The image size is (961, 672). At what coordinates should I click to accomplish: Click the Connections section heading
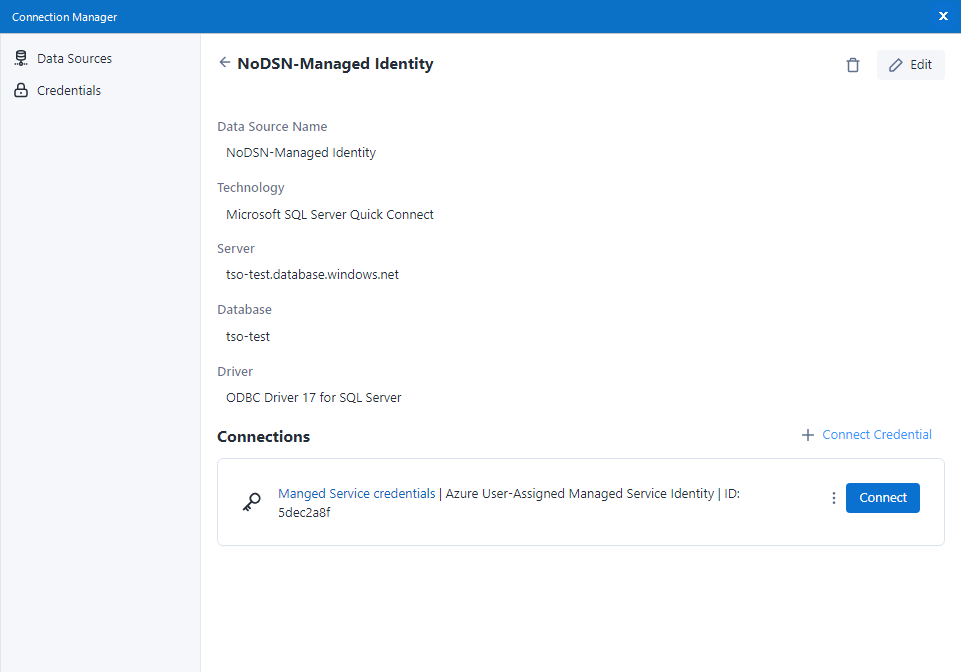click(263, 437)
